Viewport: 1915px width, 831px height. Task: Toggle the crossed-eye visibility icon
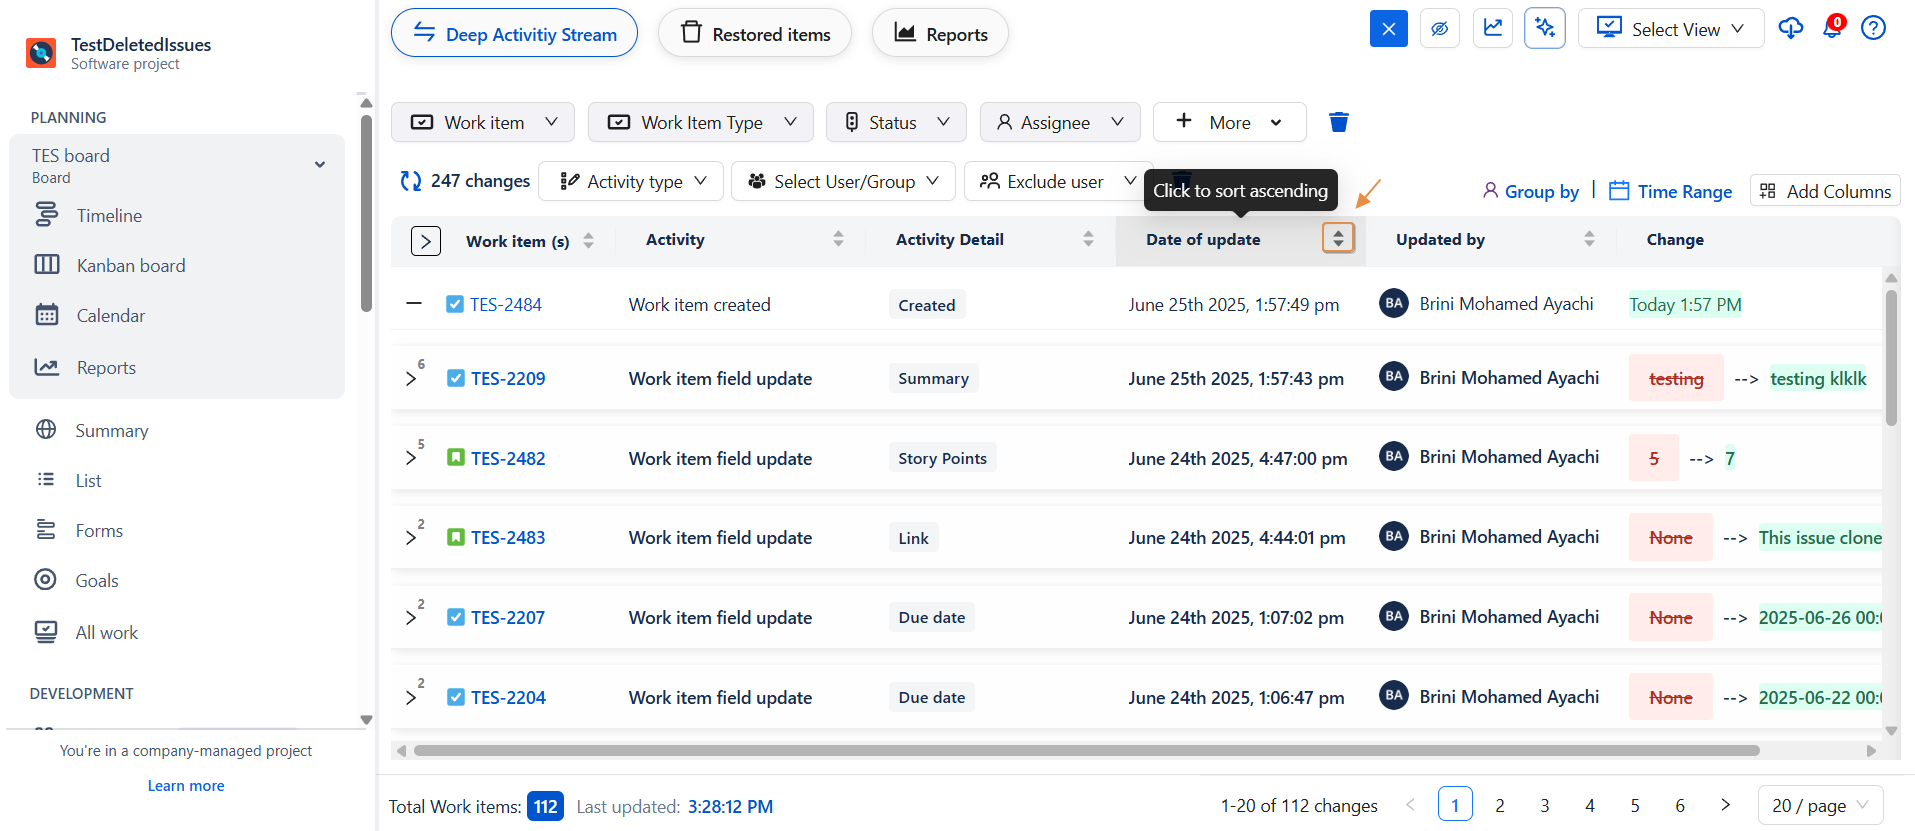point(1439,28)
